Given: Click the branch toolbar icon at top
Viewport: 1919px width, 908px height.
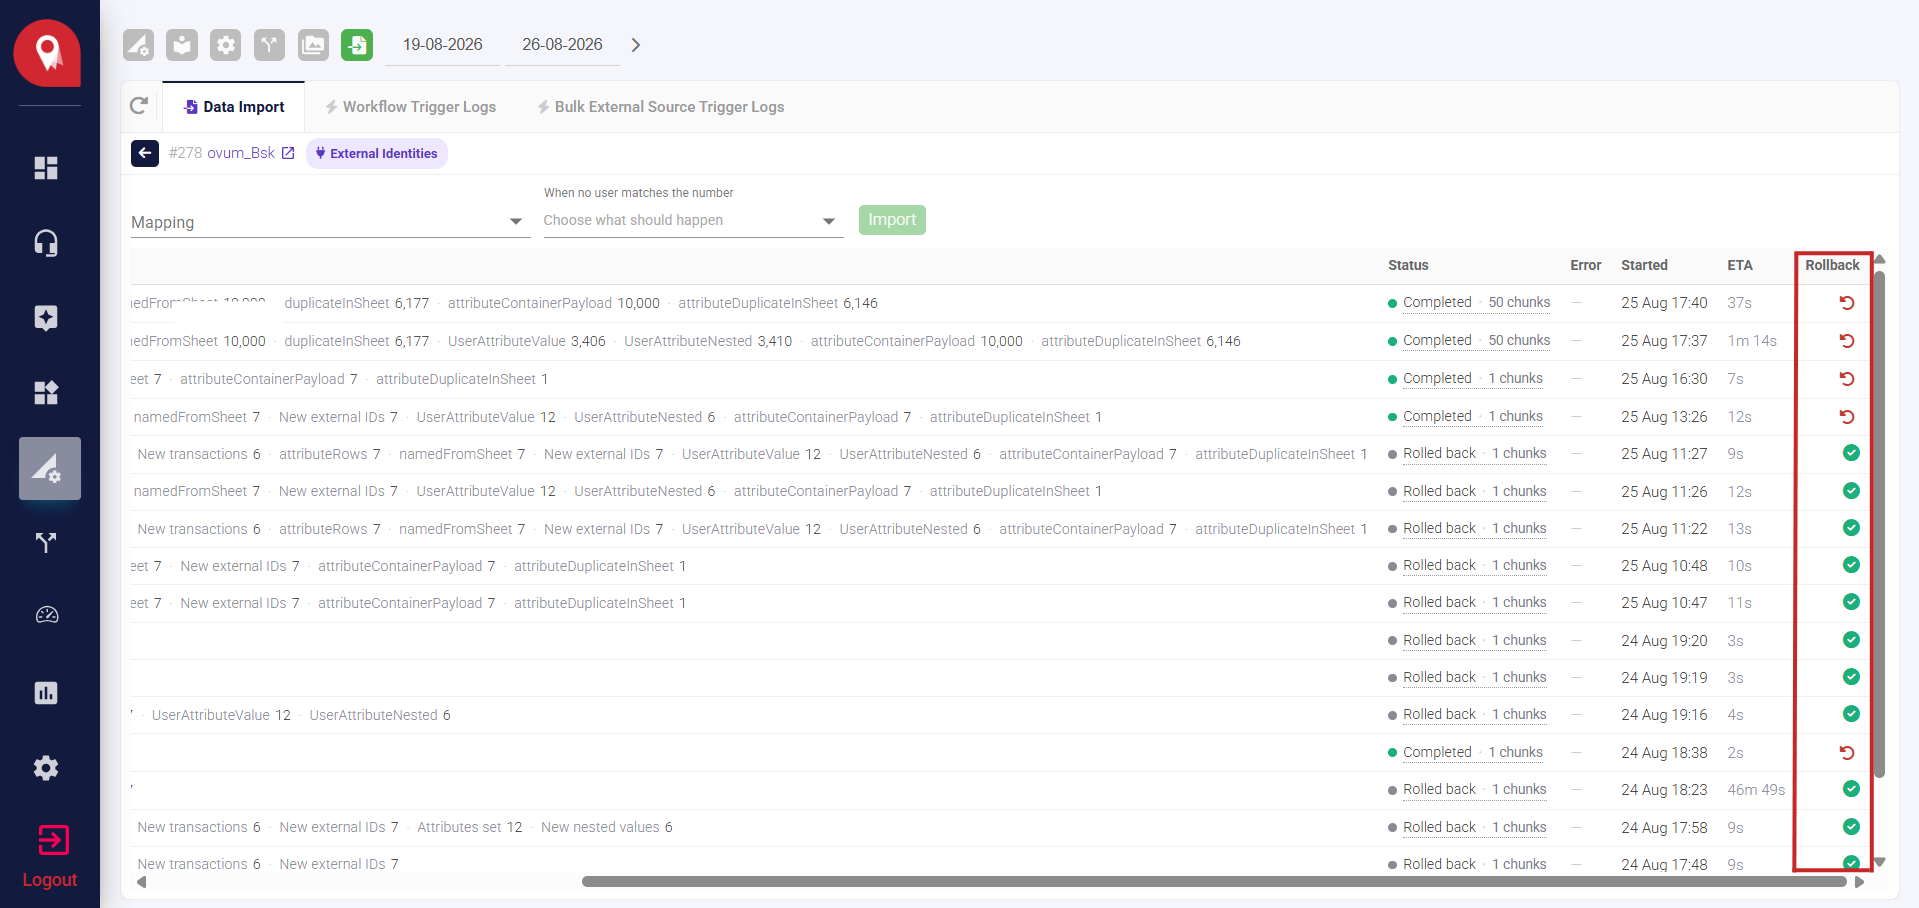Looking at the screenshot, I should point(269,45).
